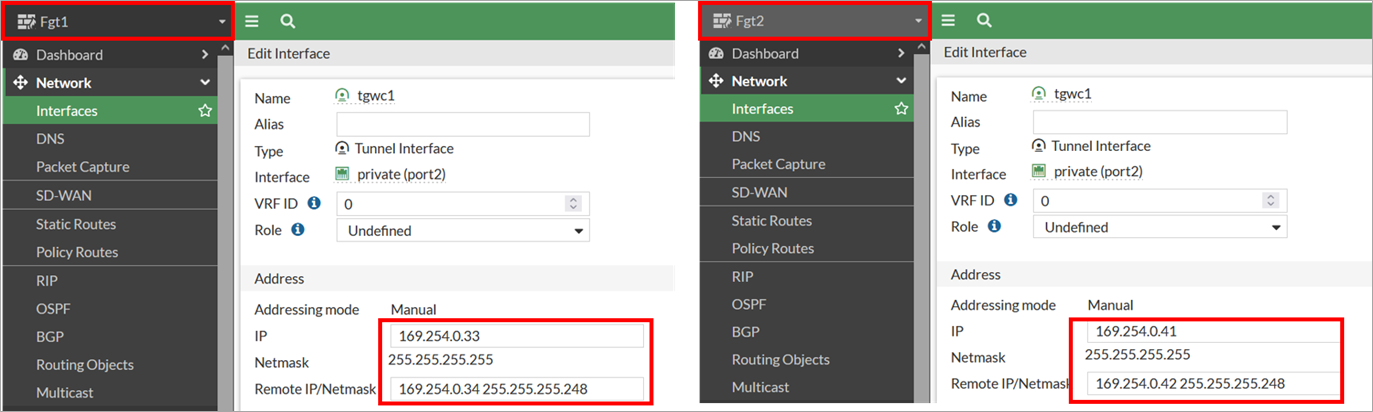Image resolution: width=1373 pixels, height=412 pixels.
Task: Click the Fgt1 FortiGate logo icon
Action: pyautogui.click(x=27, y=21)
